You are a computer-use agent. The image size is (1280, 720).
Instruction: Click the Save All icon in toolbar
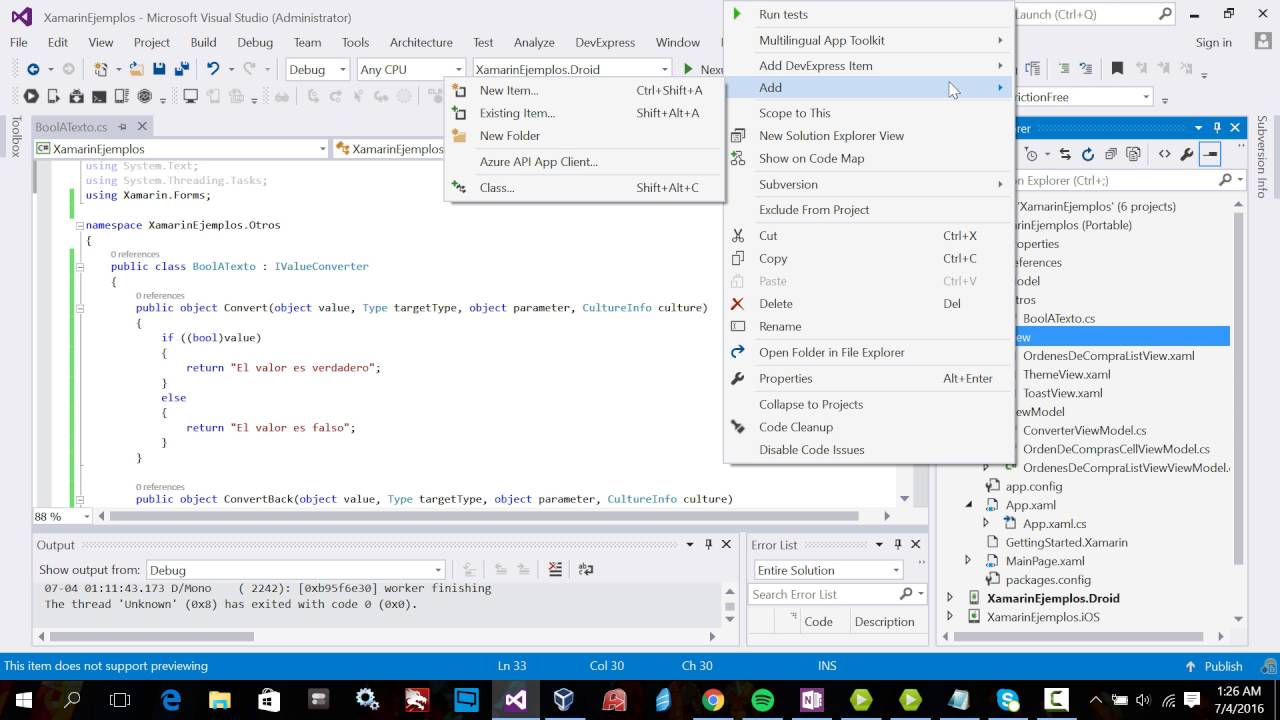point(182,69)
